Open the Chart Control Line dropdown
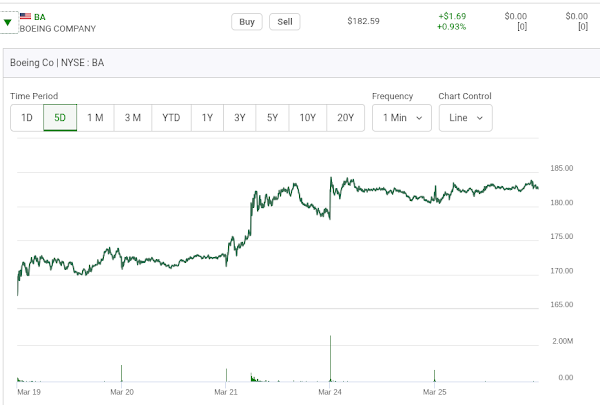Screen dimensions: 600x405 (x=466, y=118)
